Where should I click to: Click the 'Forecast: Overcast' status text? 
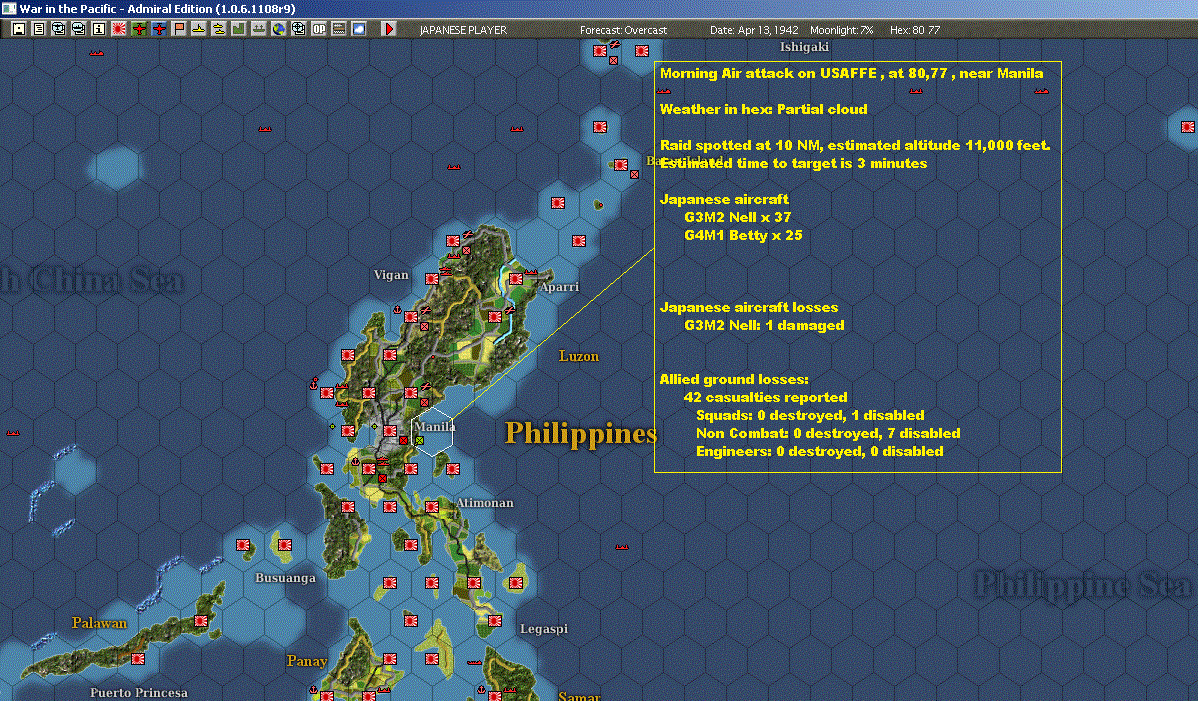[623, 30]
